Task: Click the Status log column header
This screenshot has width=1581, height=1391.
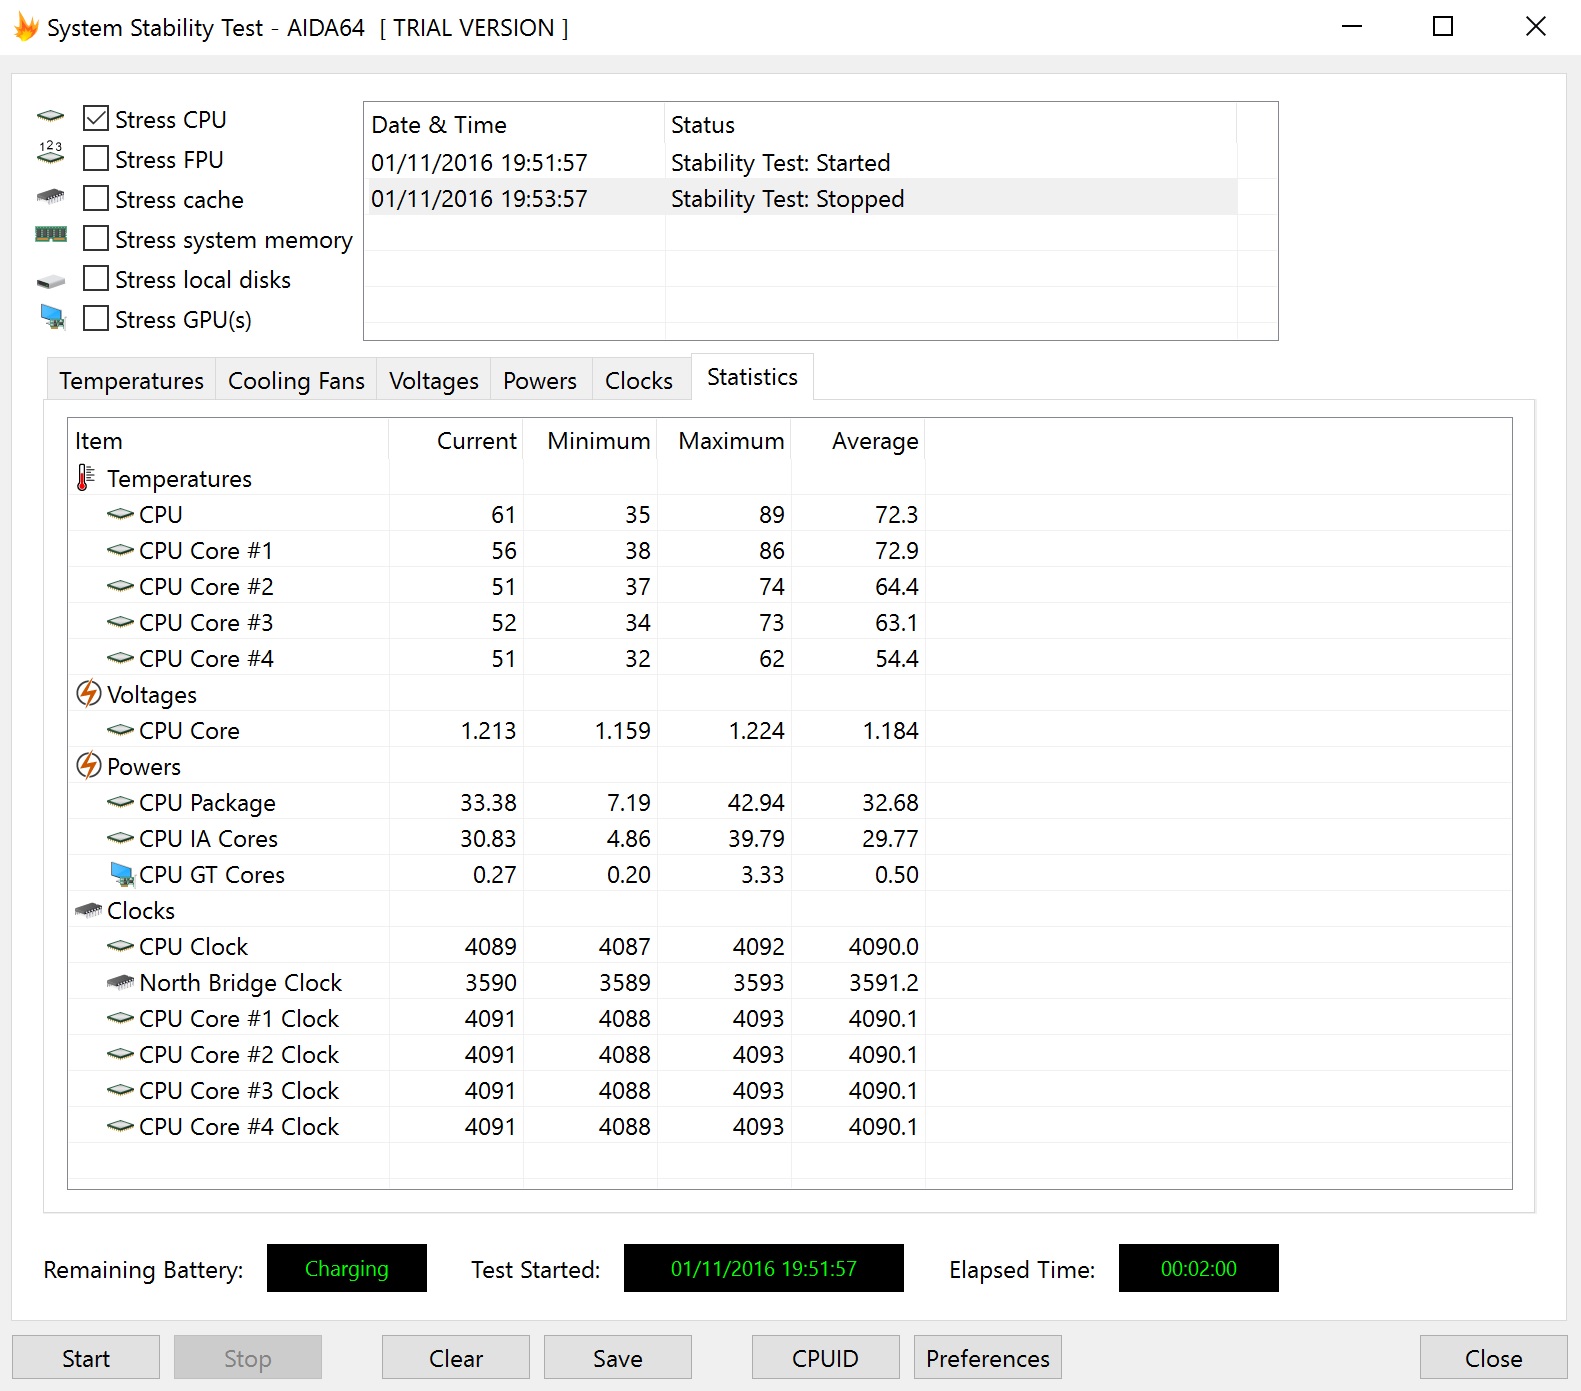Action: [x=951, y=124]
